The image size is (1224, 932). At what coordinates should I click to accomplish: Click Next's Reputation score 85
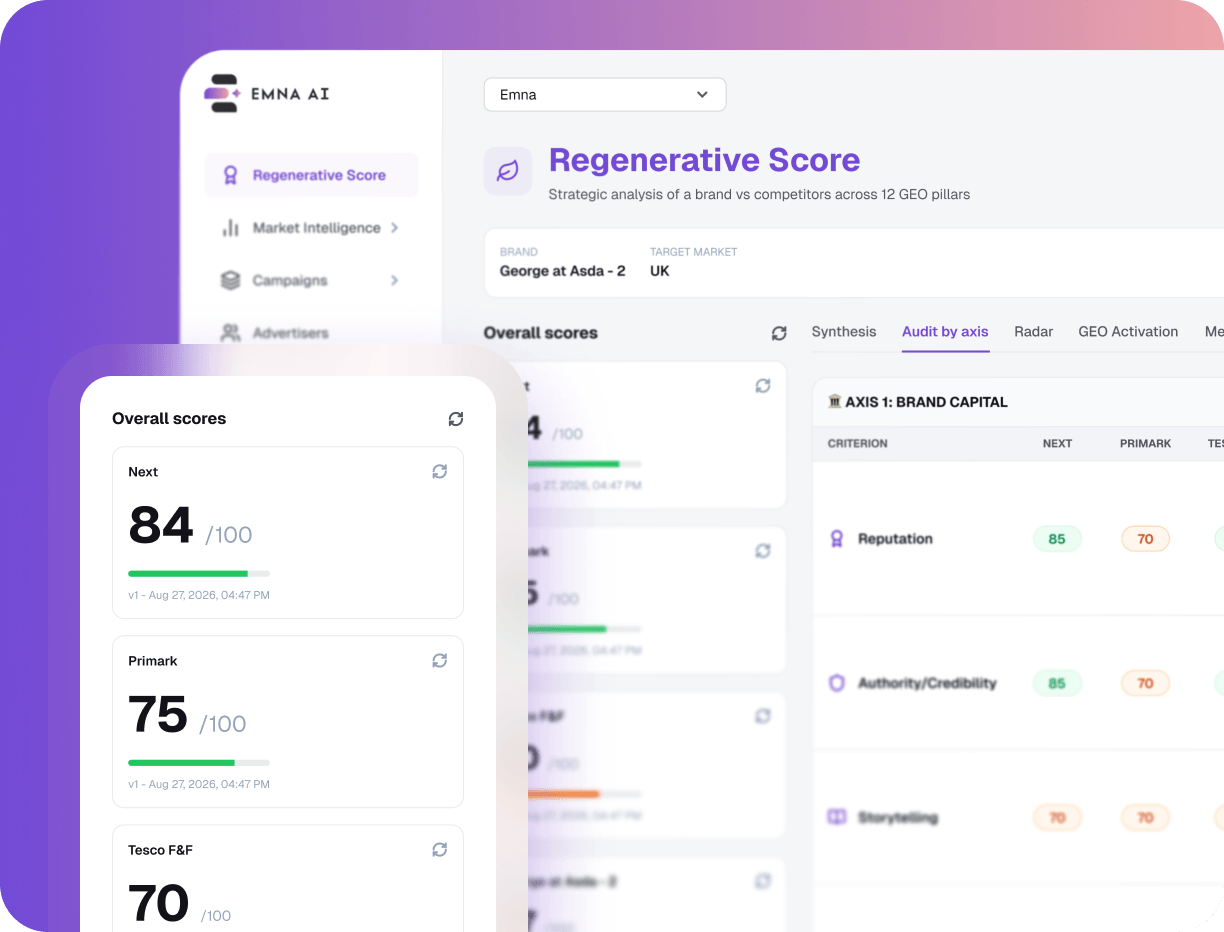pyautogui.click(x=1057, y=539)
